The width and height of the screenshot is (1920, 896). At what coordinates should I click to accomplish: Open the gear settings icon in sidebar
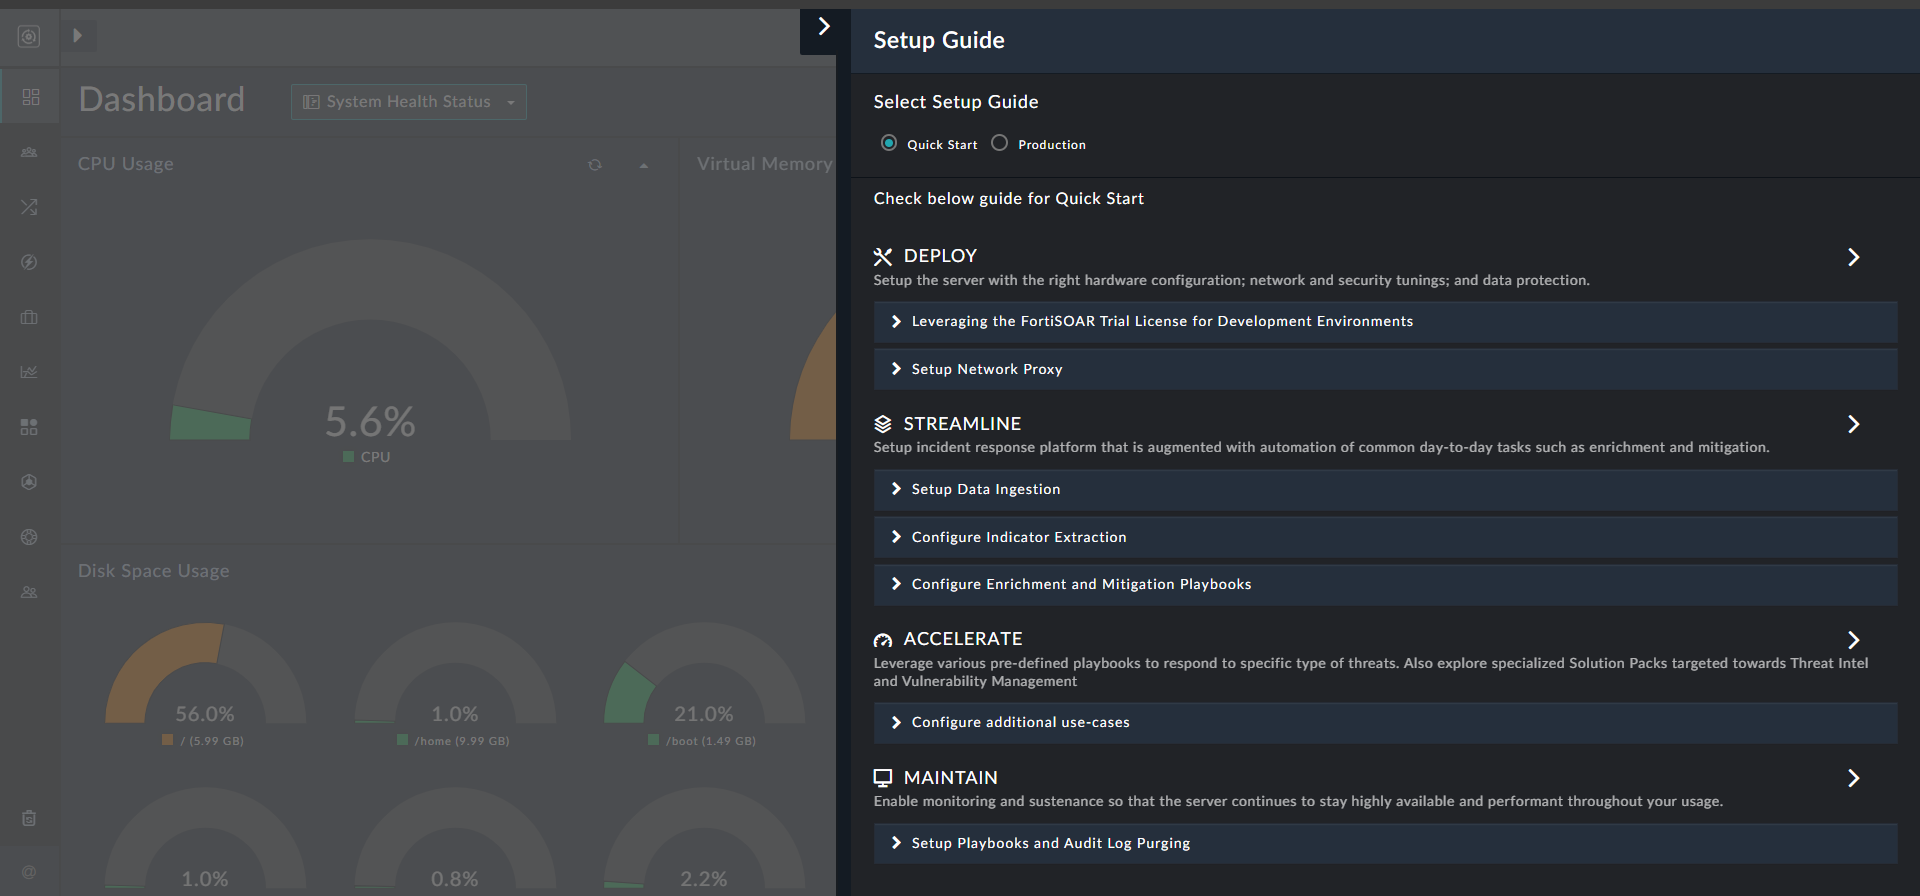29,537
